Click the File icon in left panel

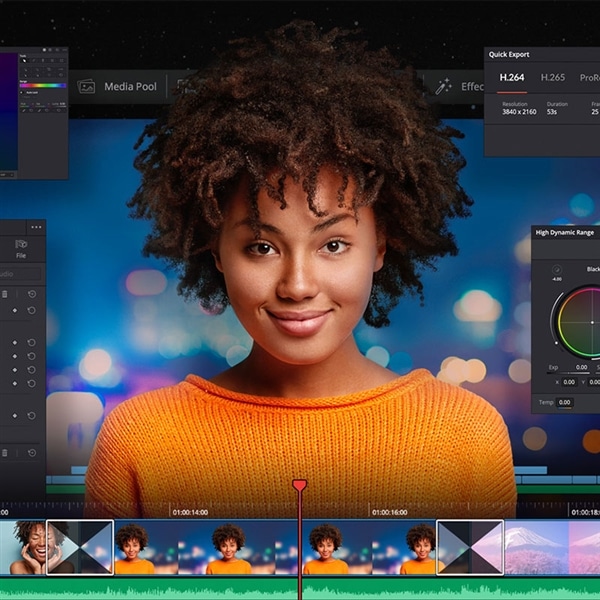[21, 245]
